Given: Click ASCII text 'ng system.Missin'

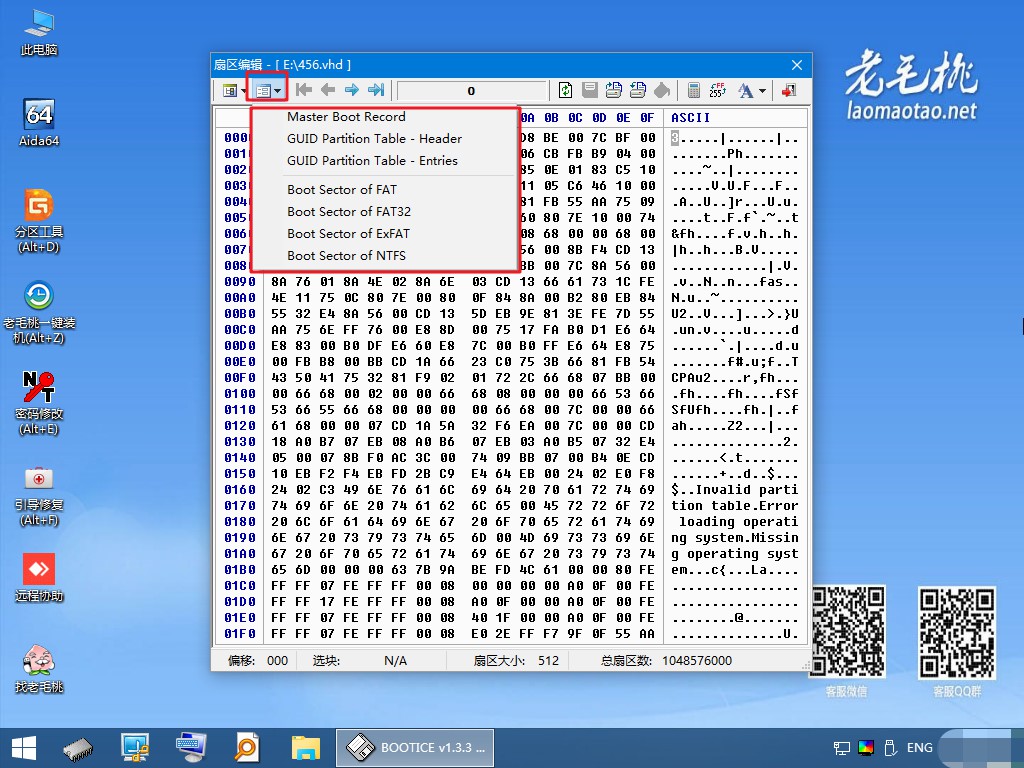Looking at the screenshot, I should (x=735, y=537).
